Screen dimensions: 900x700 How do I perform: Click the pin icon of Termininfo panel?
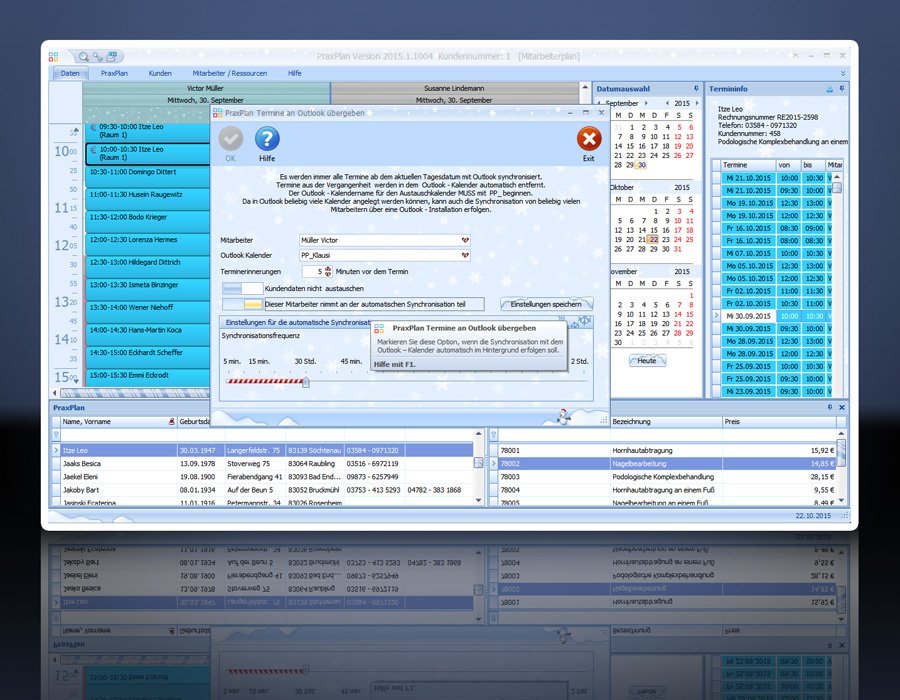[841, 89]
